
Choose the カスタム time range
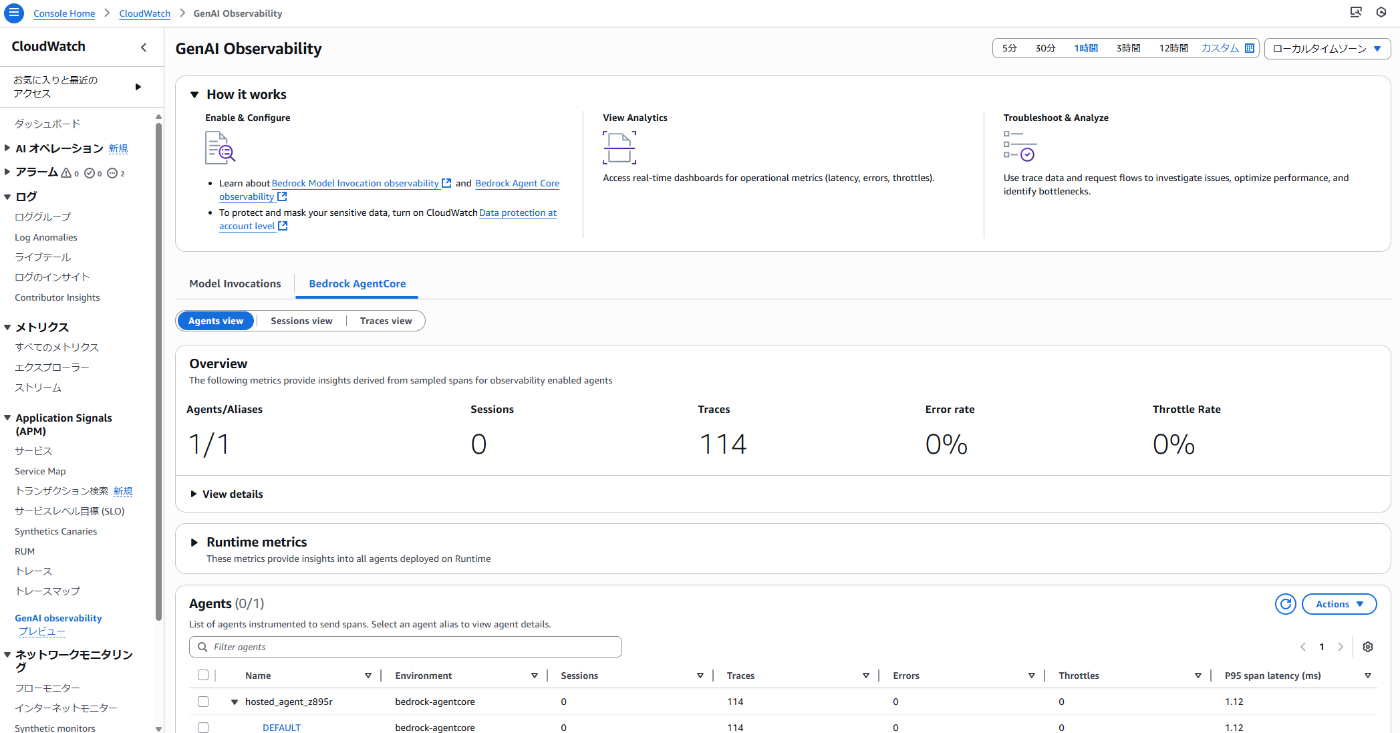(1219, 48)
